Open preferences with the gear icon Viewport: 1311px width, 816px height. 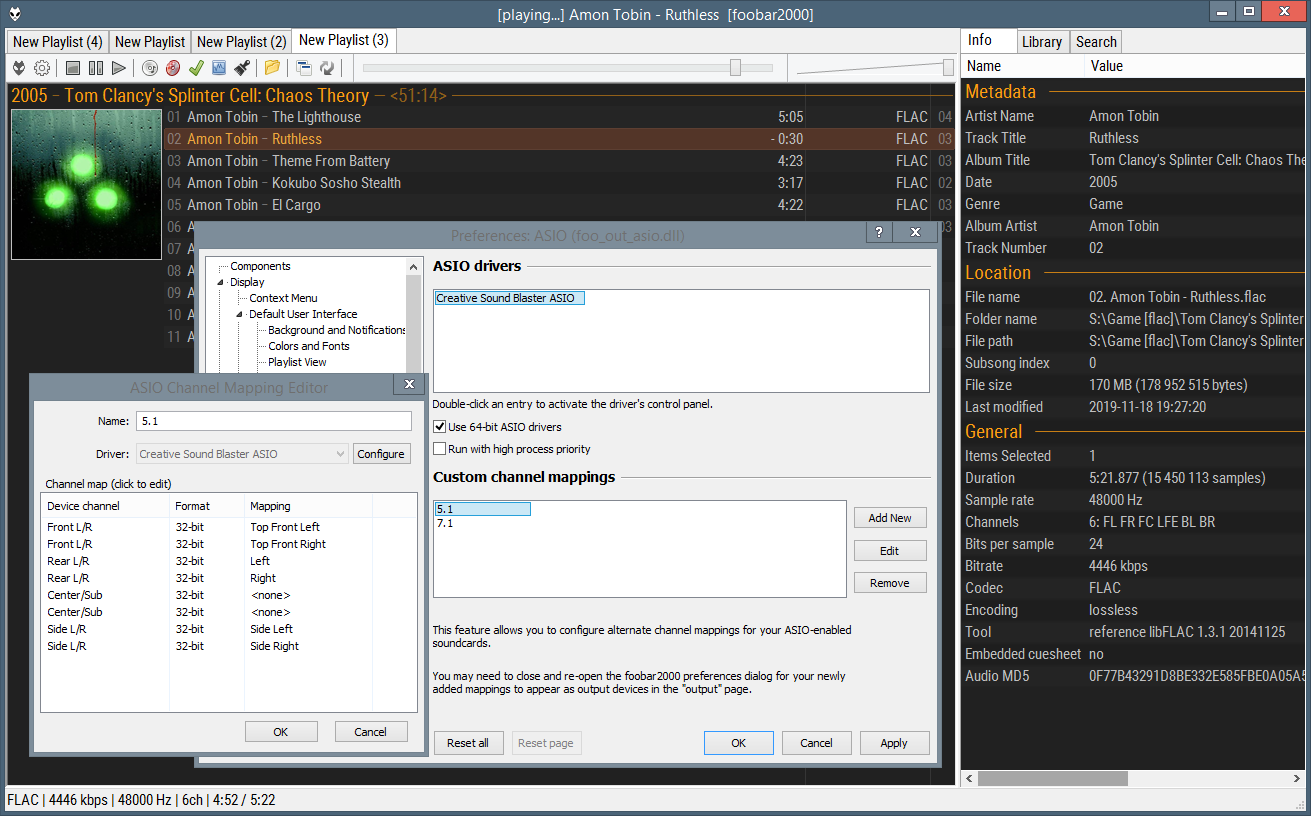[x=42, y=68]
